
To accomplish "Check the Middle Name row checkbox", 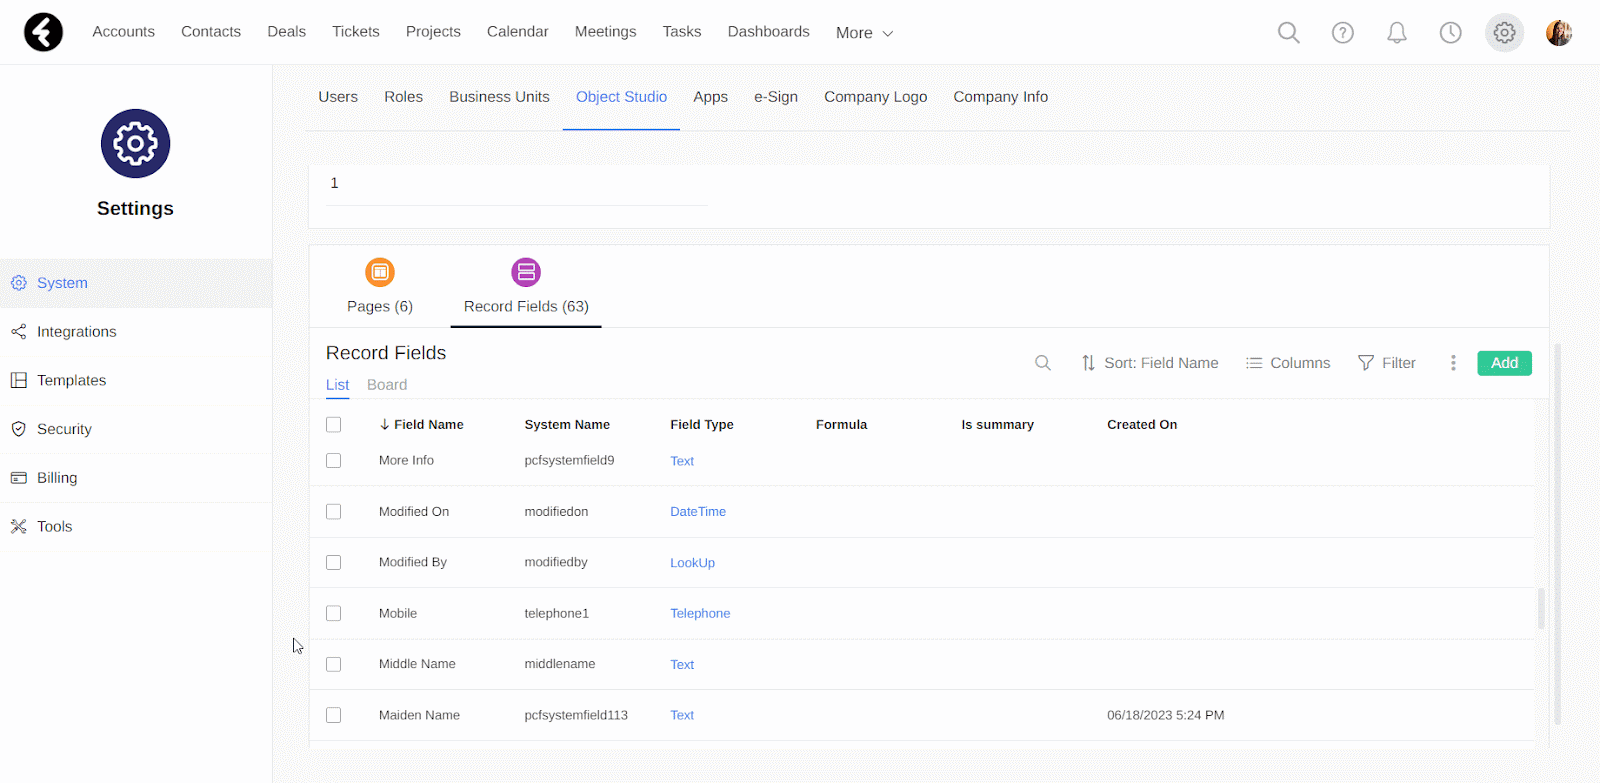I will coord(334,665).
